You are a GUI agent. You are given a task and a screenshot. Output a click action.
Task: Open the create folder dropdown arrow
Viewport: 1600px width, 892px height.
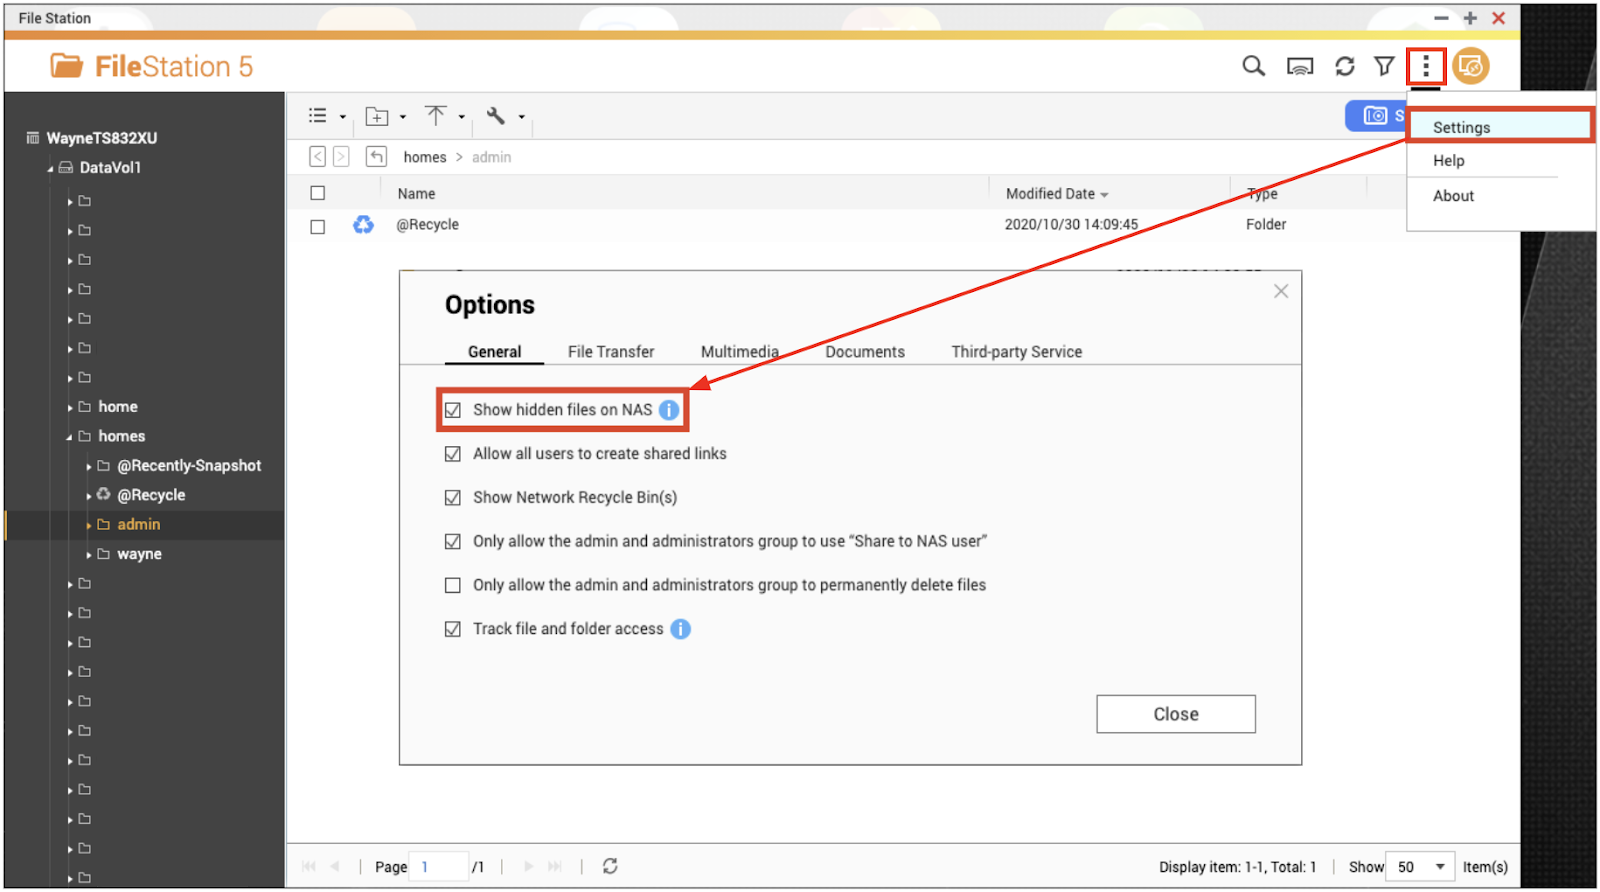tap(403, 117)
